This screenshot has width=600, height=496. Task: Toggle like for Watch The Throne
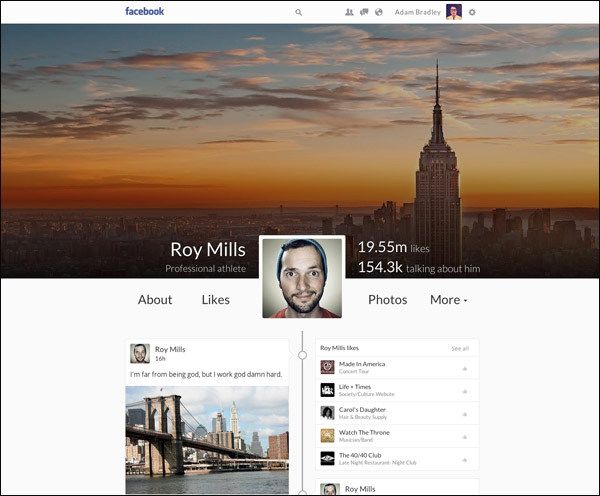(465, 436)
